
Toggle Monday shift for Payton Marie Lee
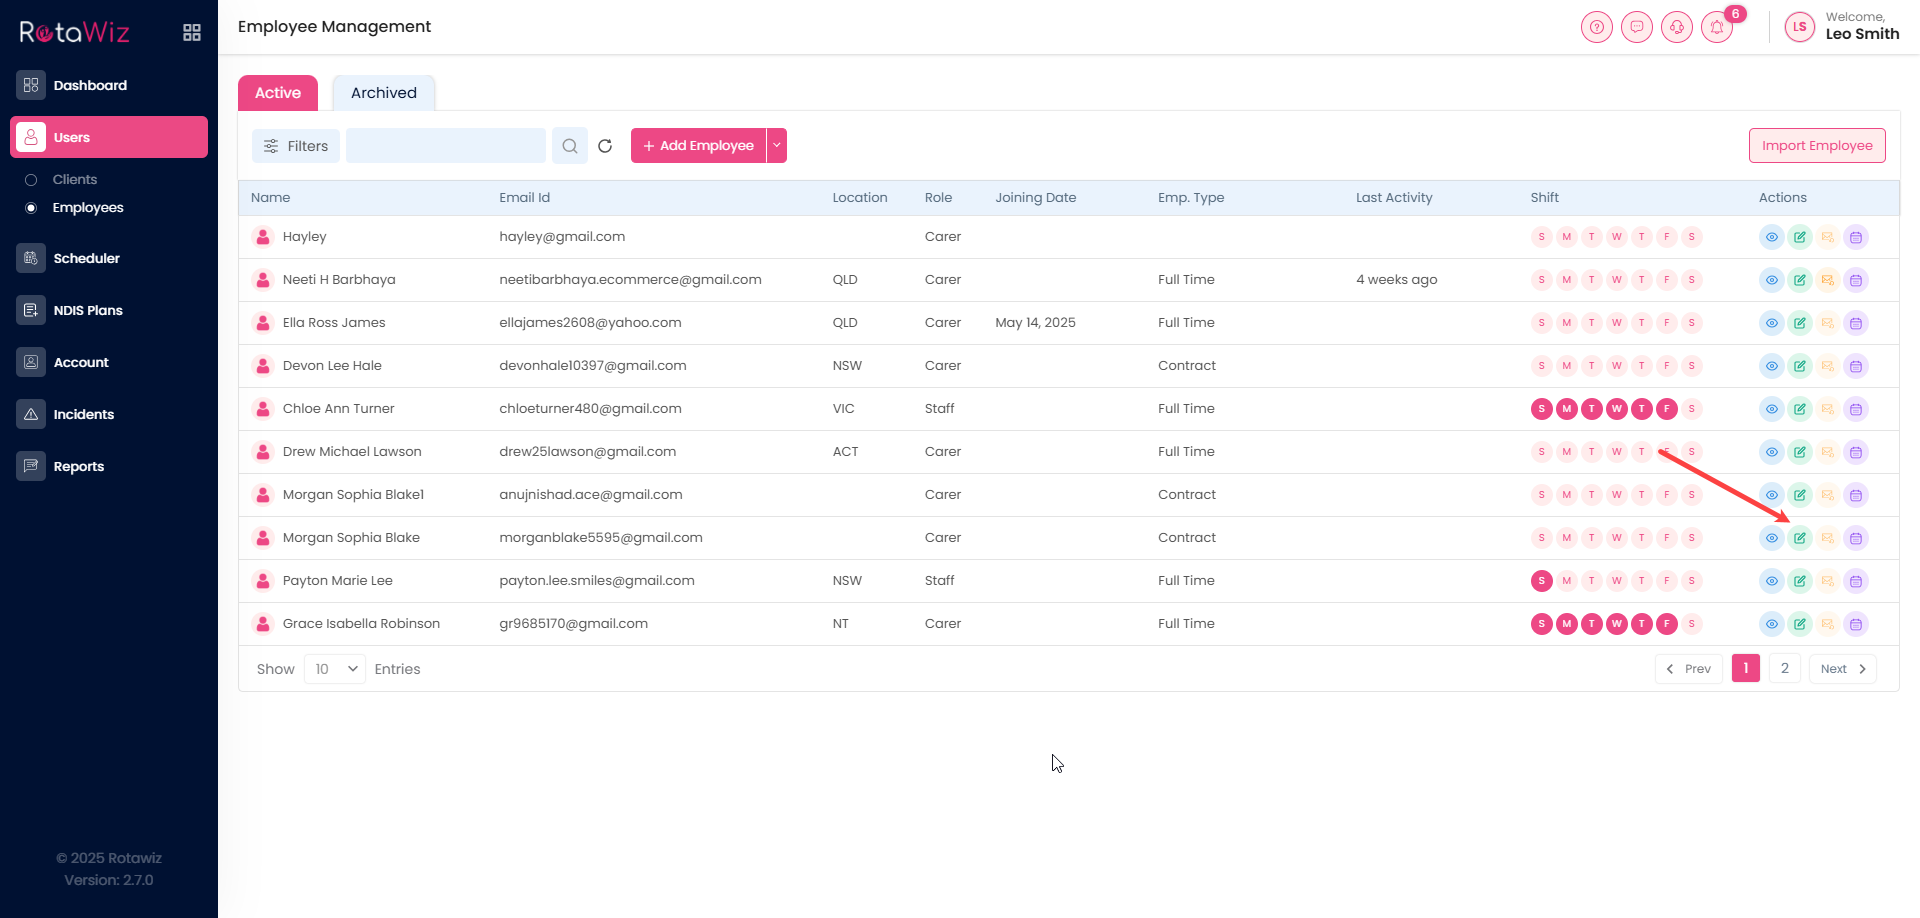pyautogui.click(x=1566, y=581)
